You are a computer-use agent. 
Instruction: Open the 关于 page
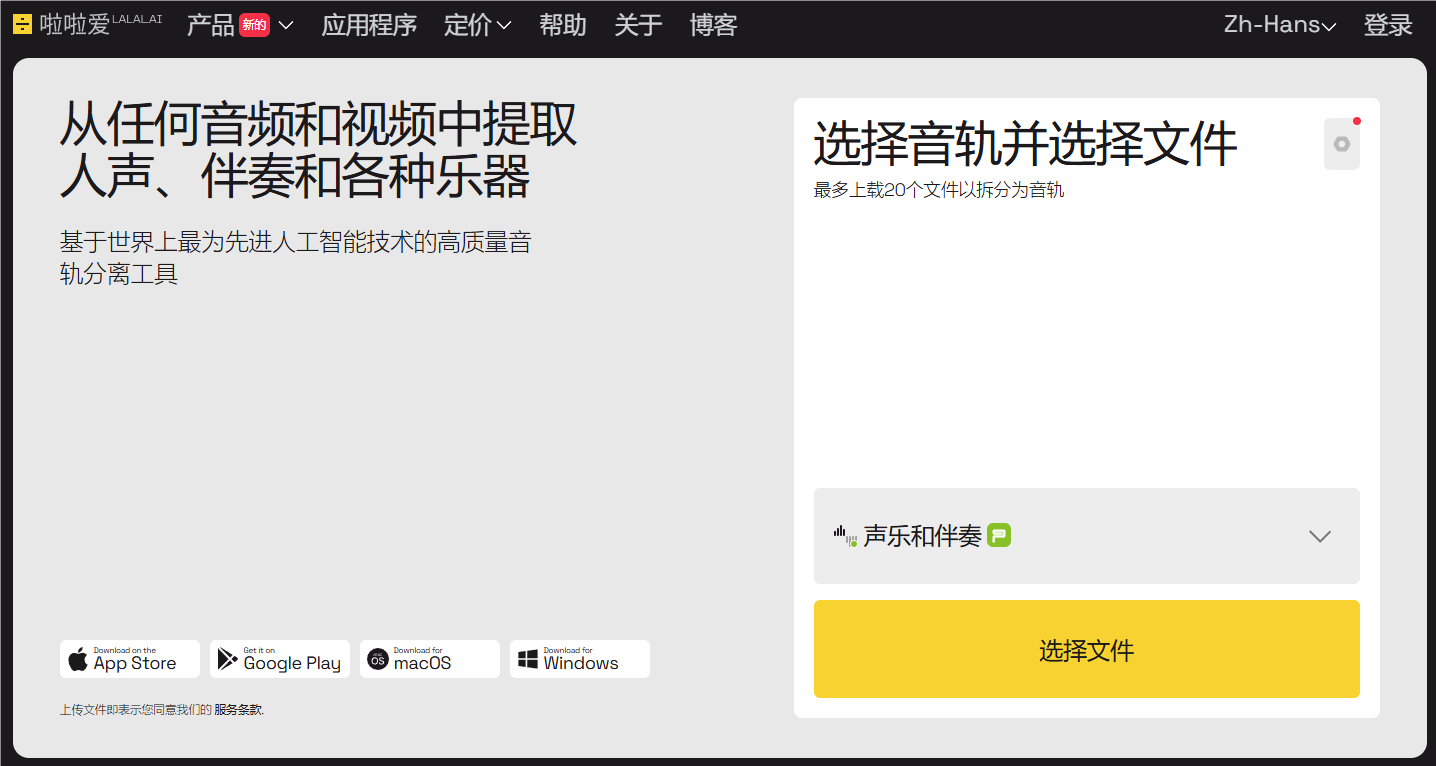point(638,25)
